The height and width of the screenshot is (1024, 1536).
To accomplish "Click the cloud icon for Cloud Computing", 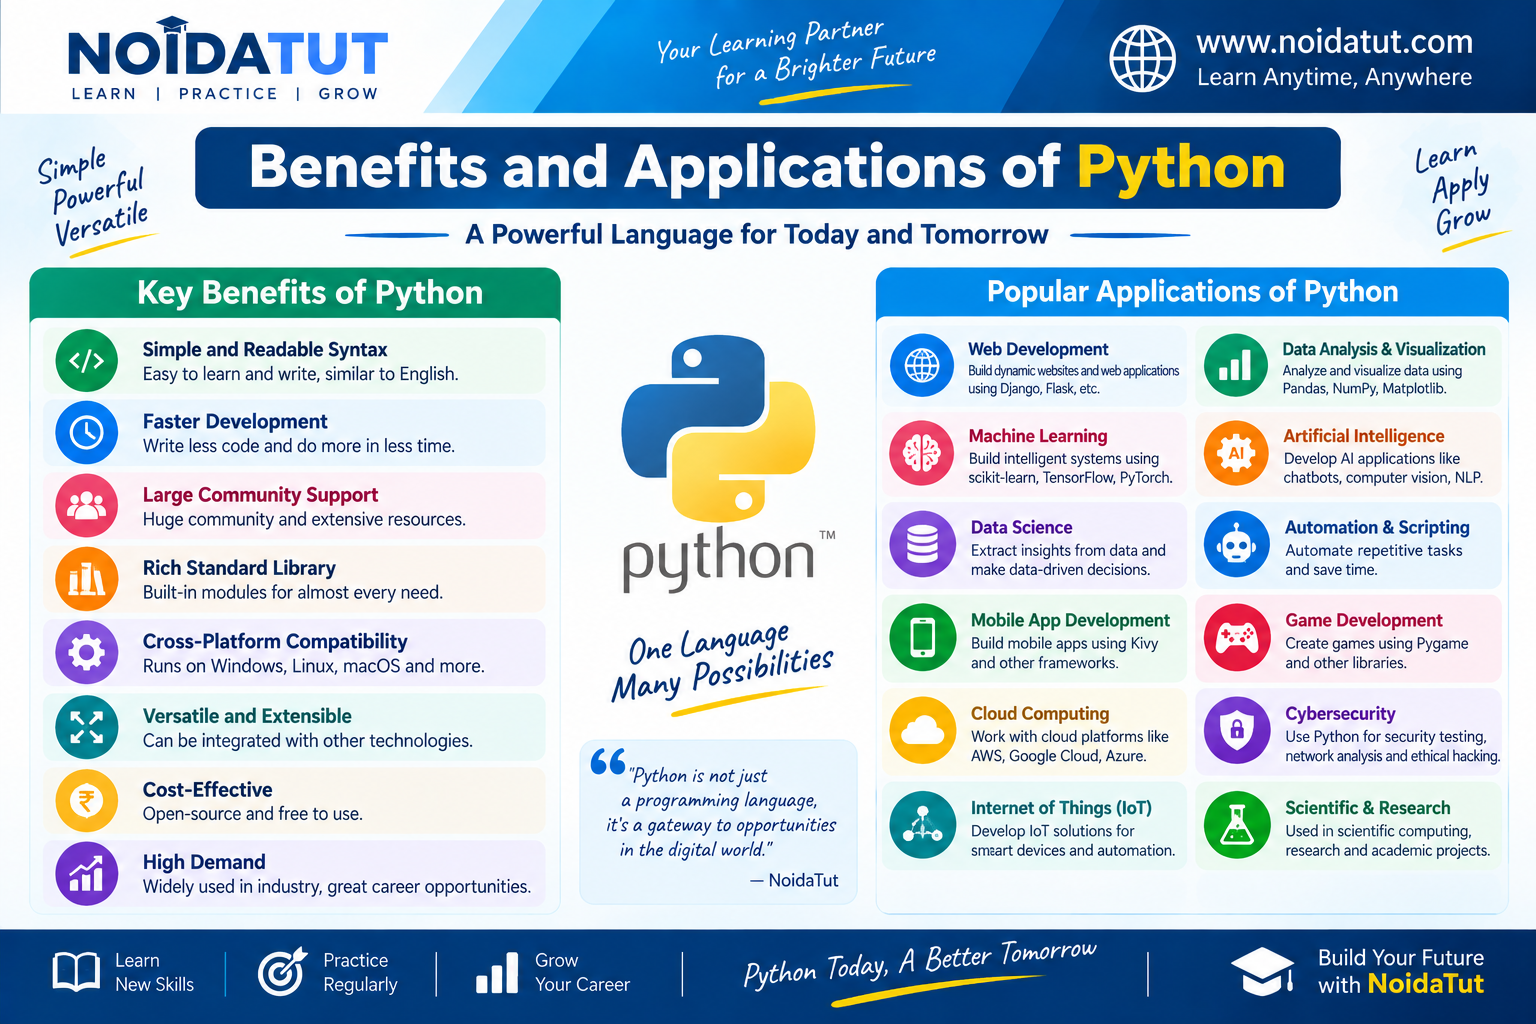I will 922,730.
